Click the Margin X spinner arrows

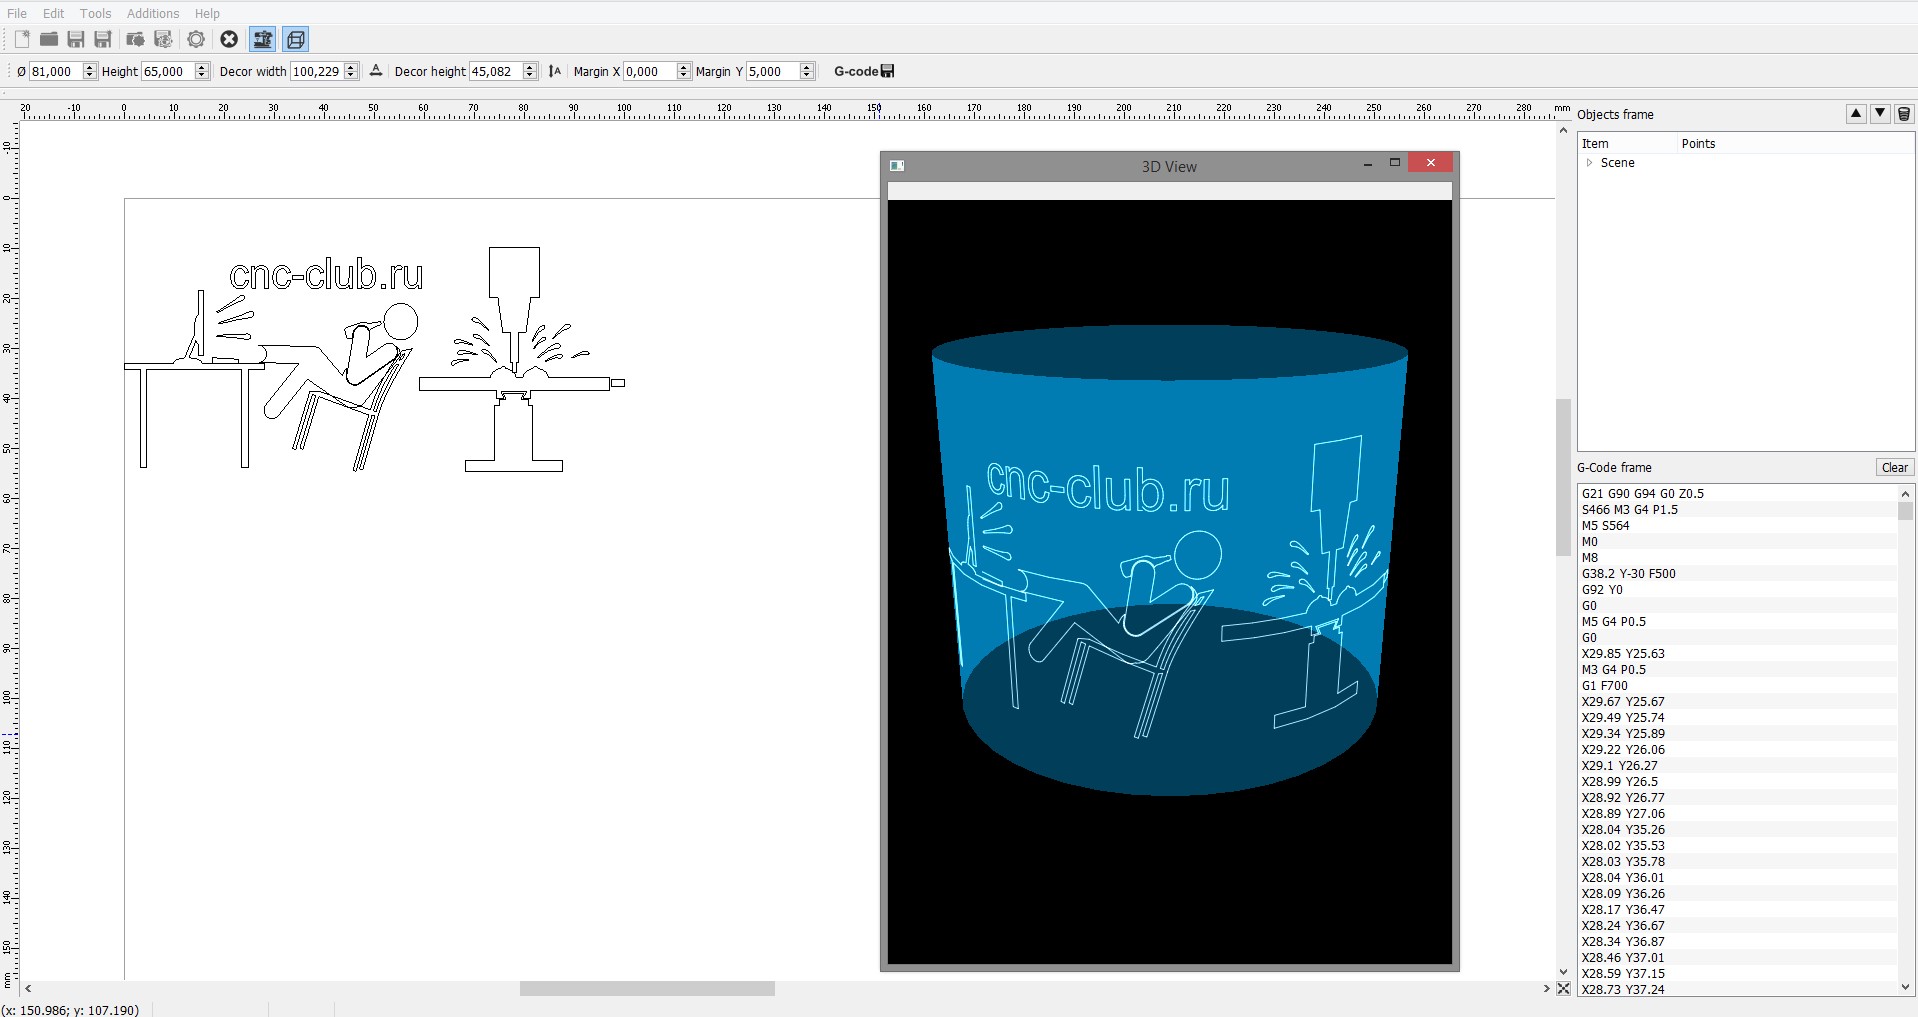click(x=684, y=71)
